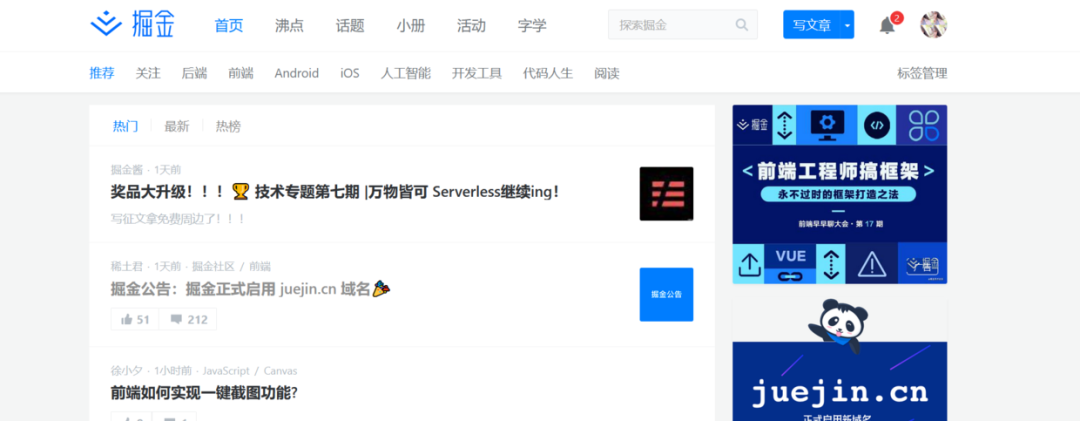Open the 前端如何实现一键截图功能 article
Screen dimensions: 1080x421
tap(204, 393)
